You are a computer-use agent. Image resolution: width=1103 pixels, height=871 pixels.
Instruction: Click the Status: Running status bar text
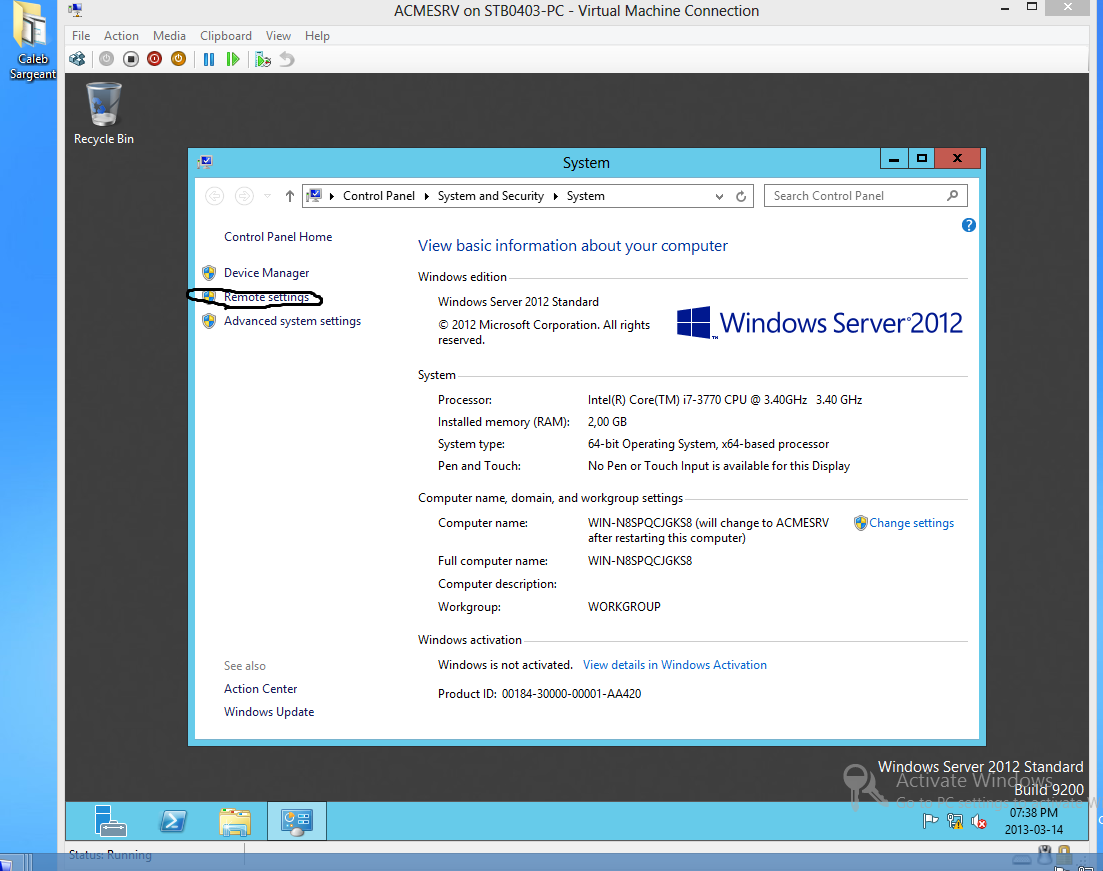110,855
